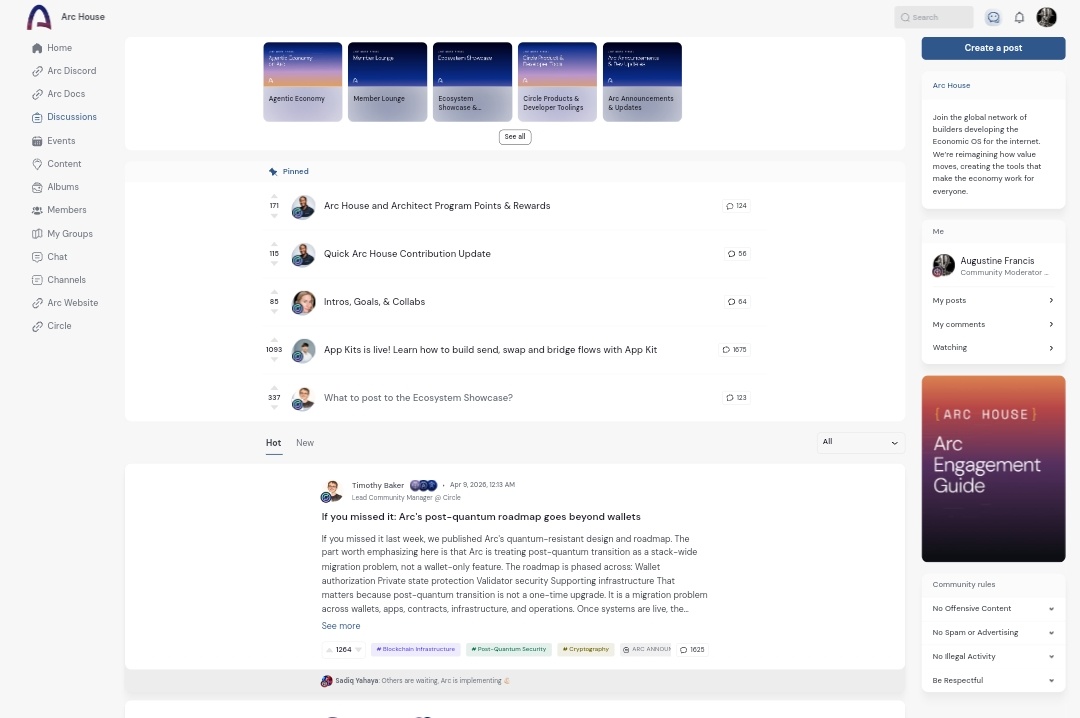This screenshot has height=718, width=1080.
Task: Open the profile avatar menu
Action: tap(1046, 17)
